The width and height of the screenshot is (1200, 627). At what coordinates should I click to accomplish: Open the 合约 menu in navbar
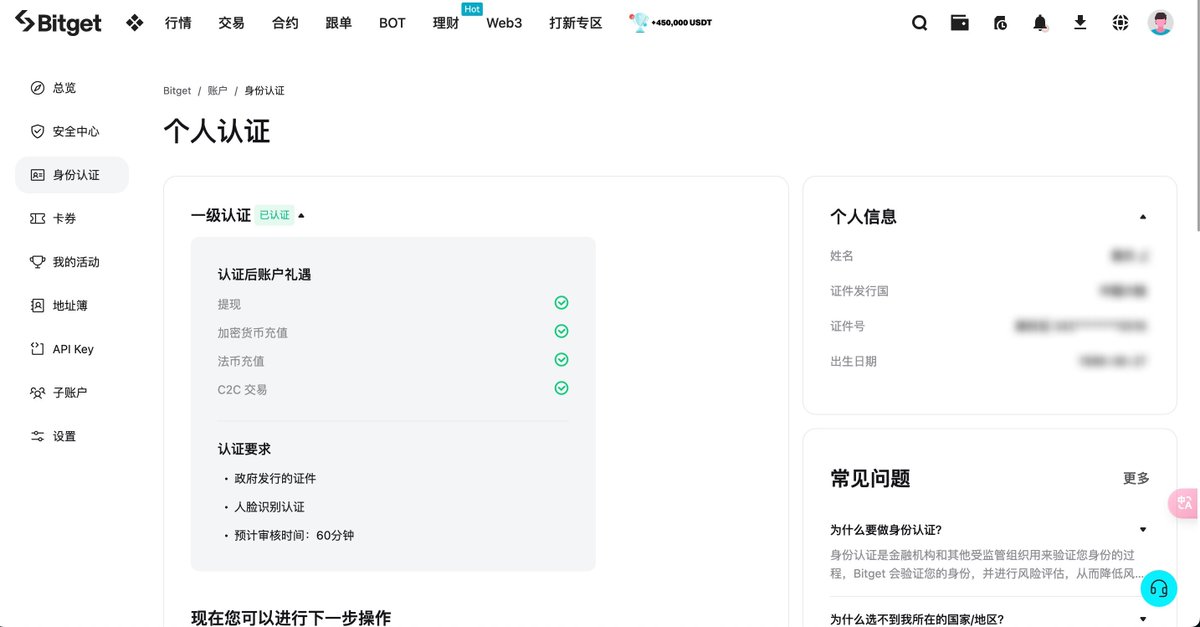coord(285,23)
